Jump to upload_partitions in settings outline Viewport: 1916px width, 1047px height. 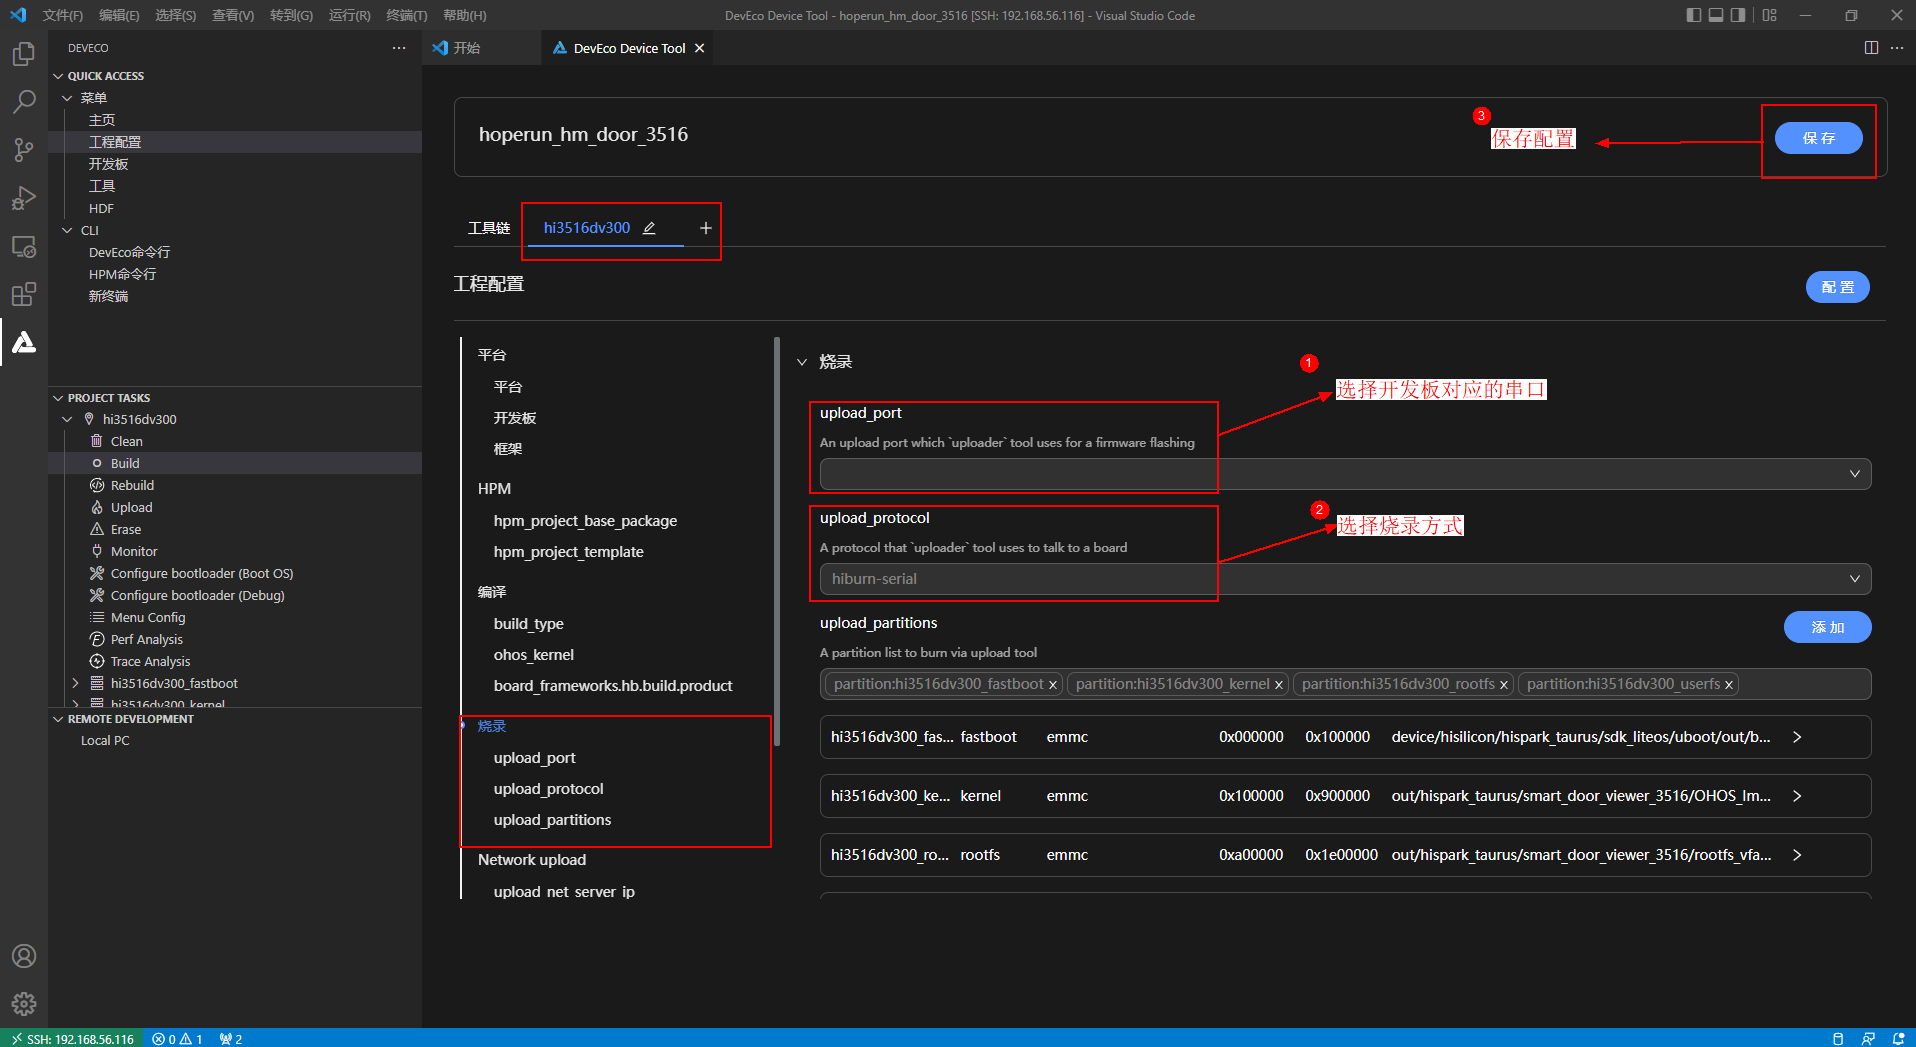click(552, 820)
